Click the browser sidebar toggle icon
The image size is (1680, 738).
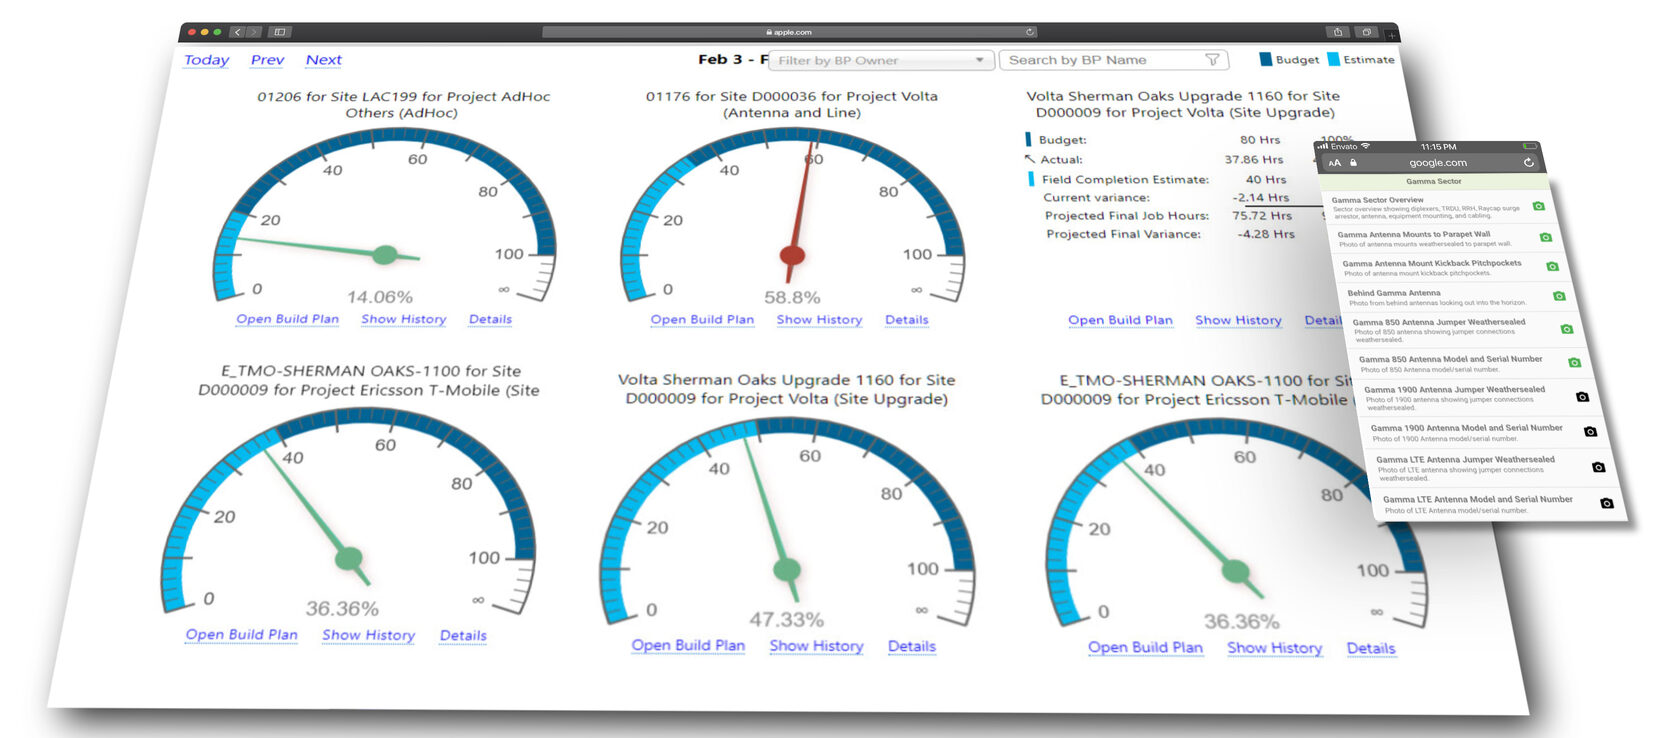click(281, 32)
